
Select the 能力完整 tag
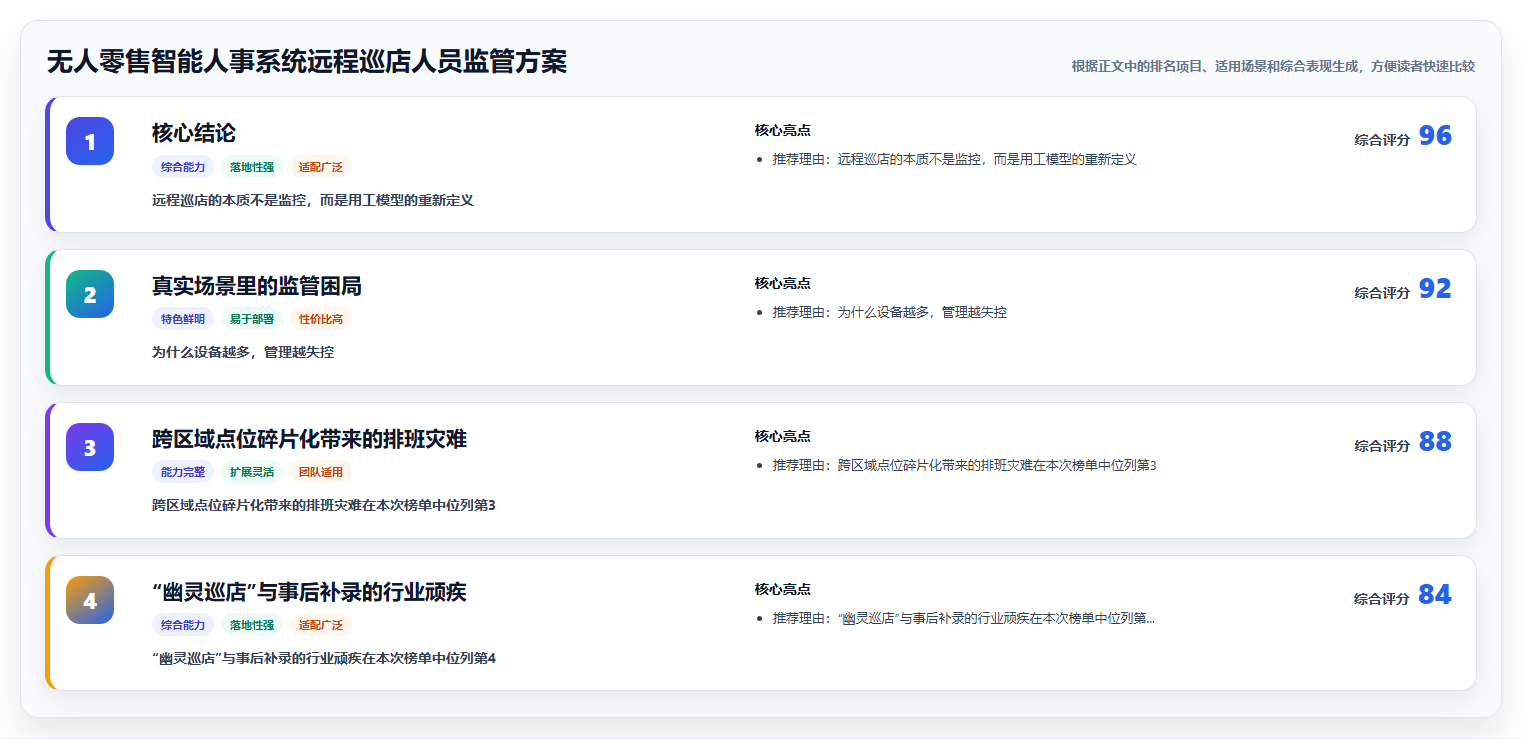point(183,472)
